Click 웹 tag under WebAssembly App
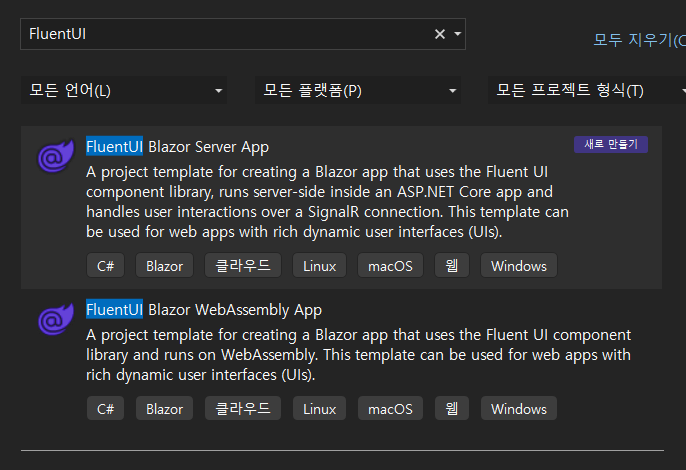The image size is (686, 470). (x=452, y=409)
